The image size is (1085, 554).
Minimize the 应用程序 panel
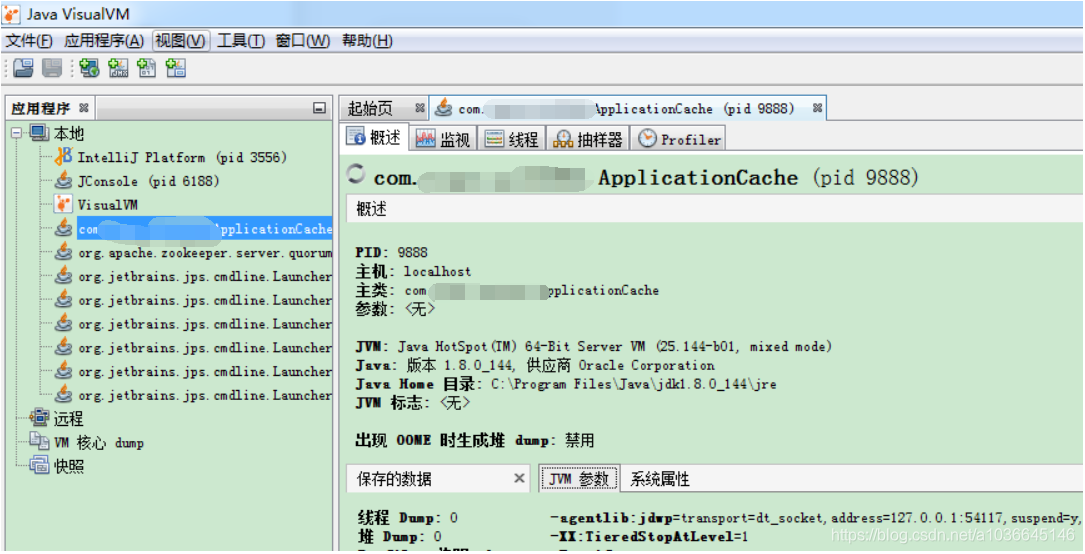(319, 109)
